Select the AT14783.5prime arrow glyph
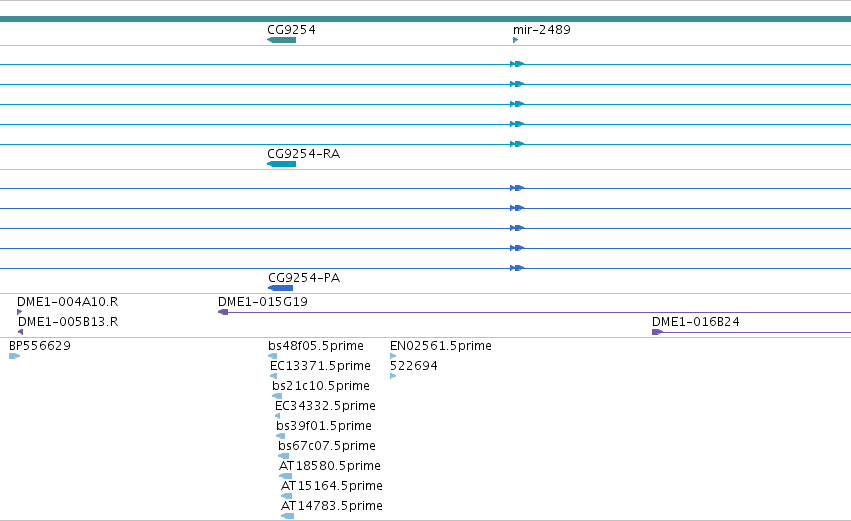 288,517
